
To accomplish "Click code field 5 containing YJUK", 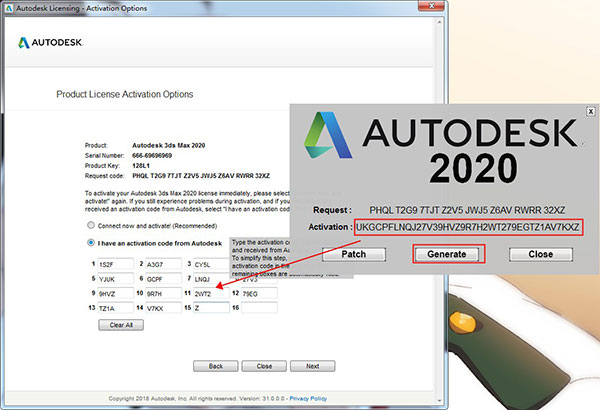I will pos(115,280).
